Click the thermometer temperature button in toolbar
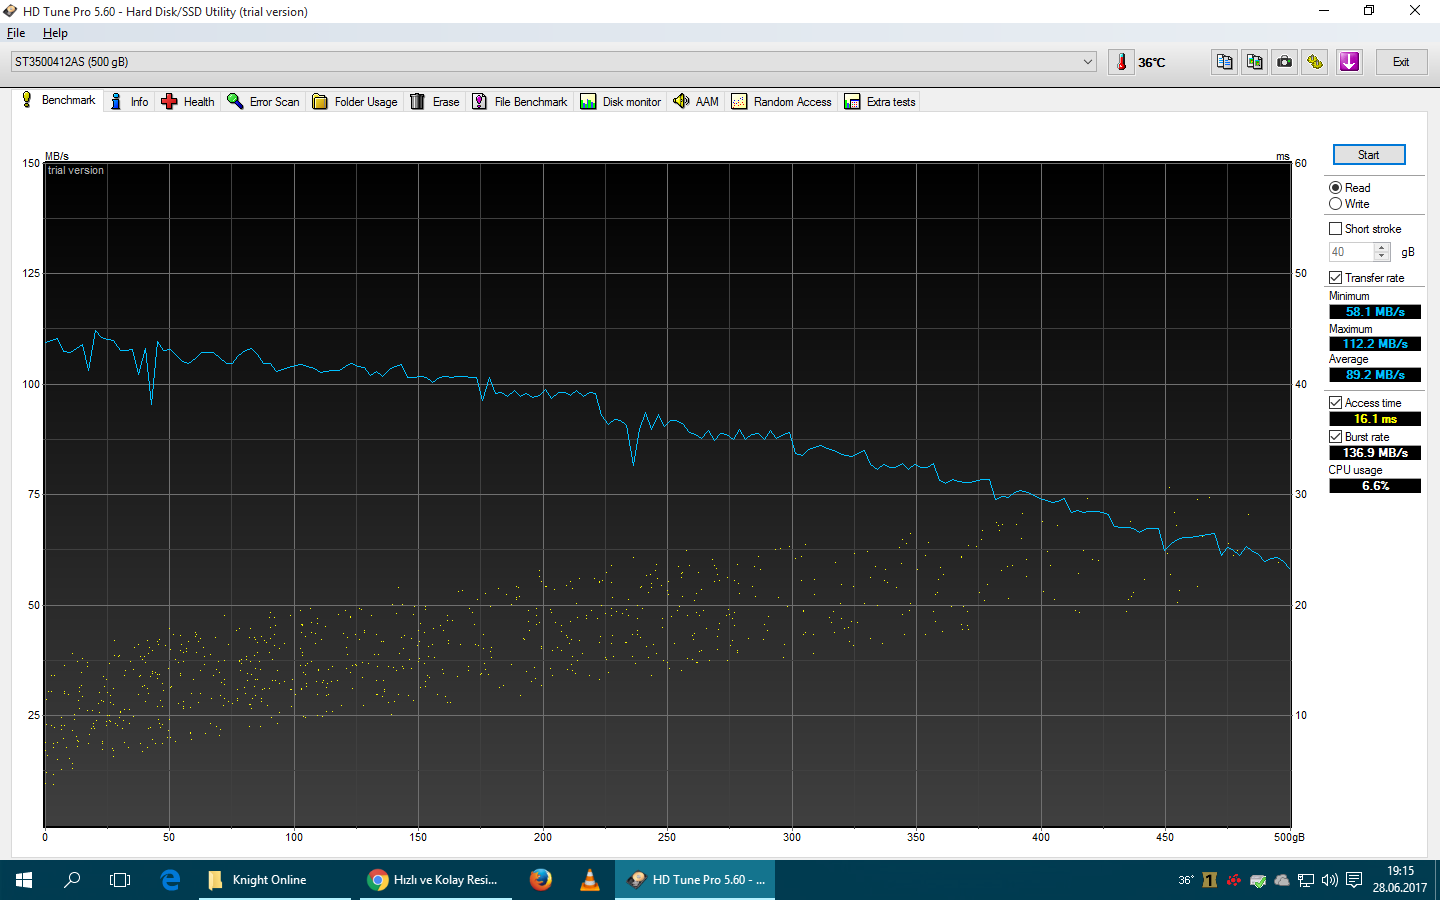Viewport: 1440px width, 900px height. tap(1121, 62)
